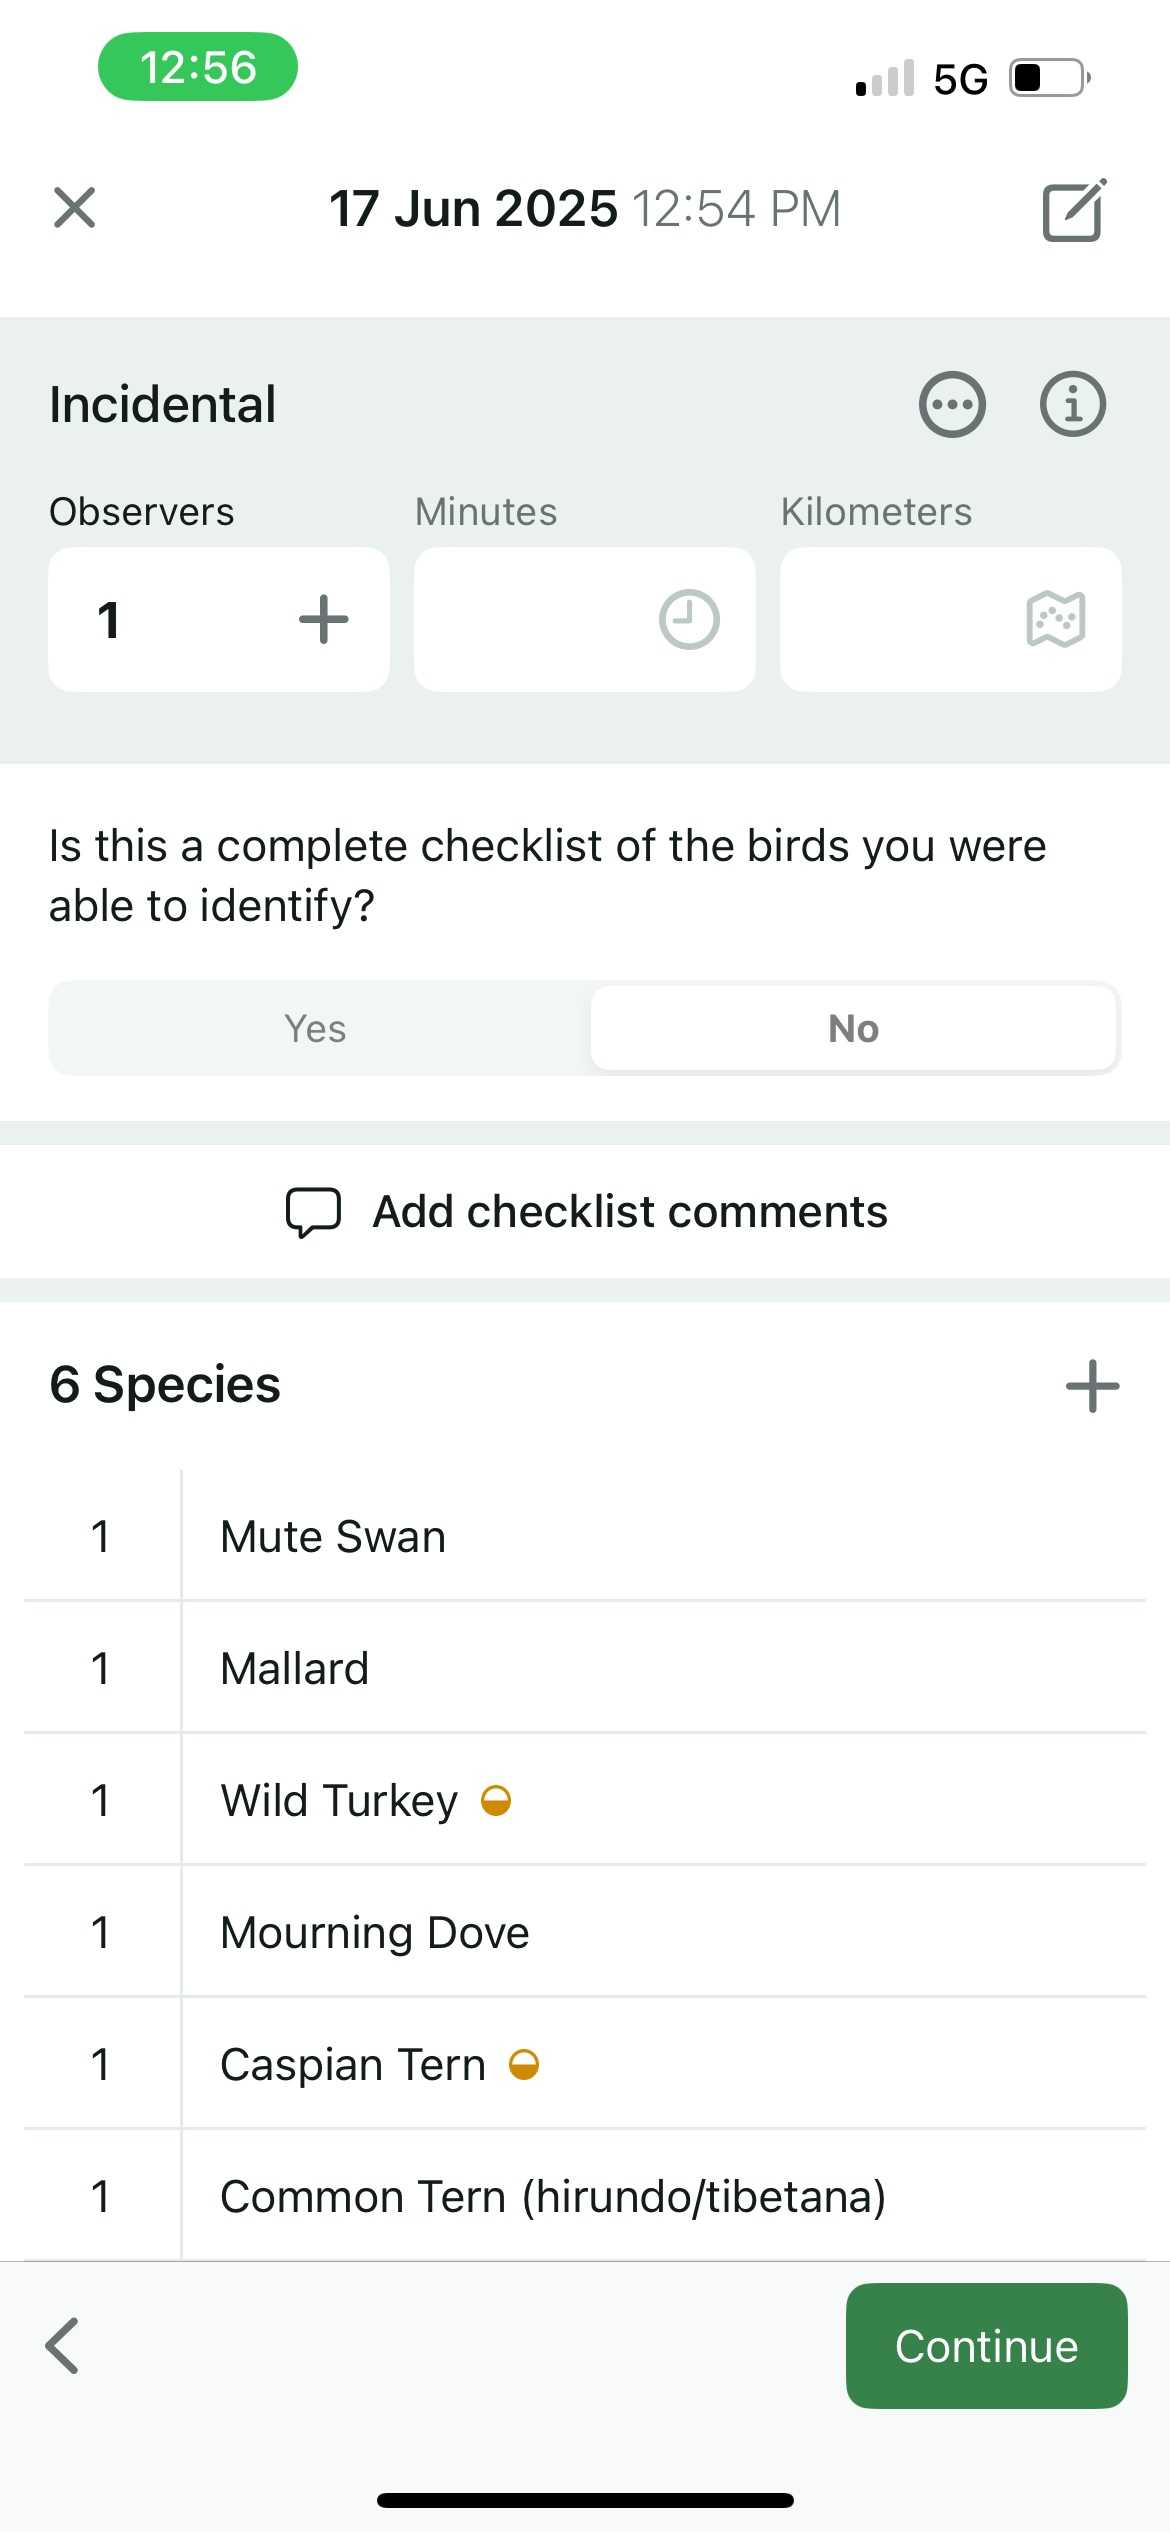
Task: Tap the info icon beside Incidental
Action: 1073,405
